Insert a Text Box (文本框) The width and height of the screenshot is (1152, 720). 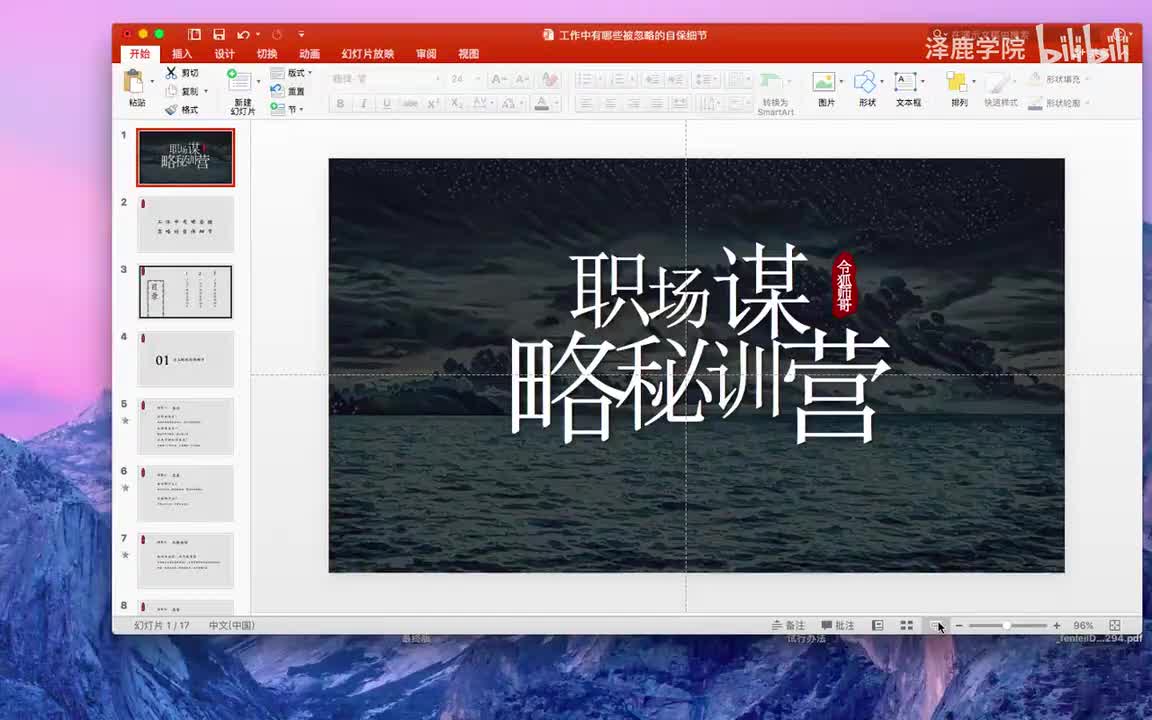905,82
